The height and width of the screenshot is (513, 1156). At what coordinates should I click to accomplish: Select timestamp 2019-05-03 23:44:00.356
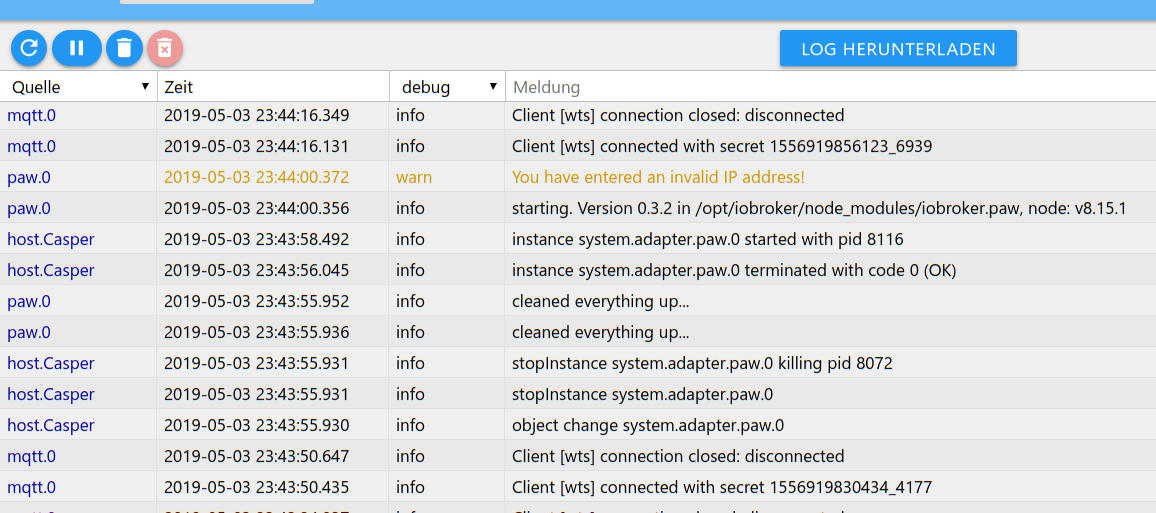257,209
